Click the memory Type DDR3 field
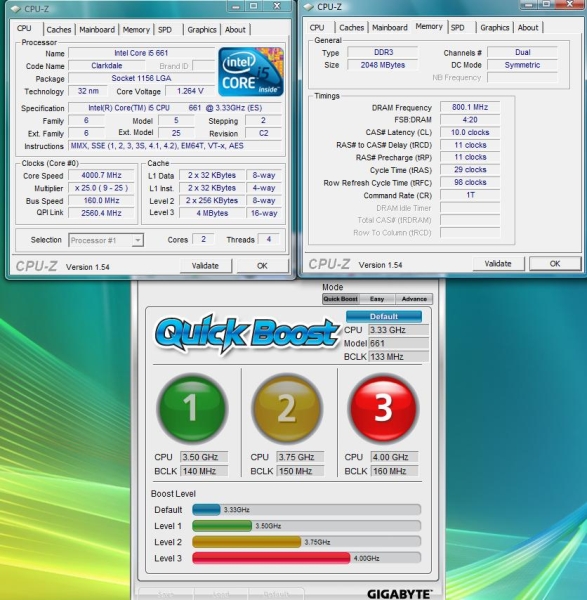Image resolution: width=587 pixels, height=600 pixels. pyautogui.click(x=383, y=52)
